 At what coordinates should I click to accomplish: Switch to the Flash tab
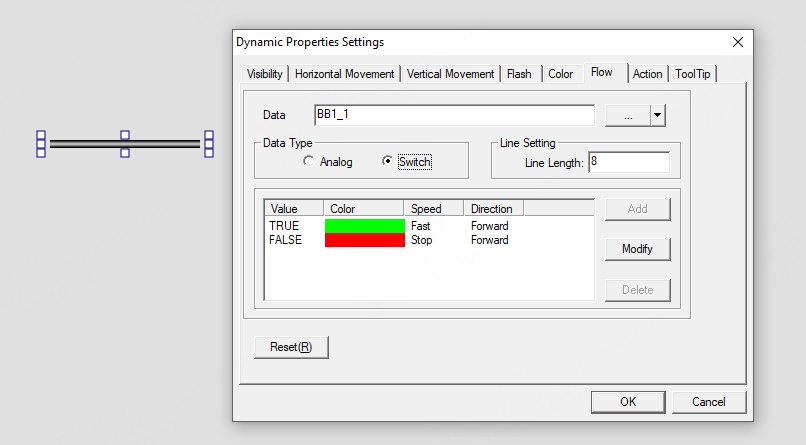click(519, 74)
